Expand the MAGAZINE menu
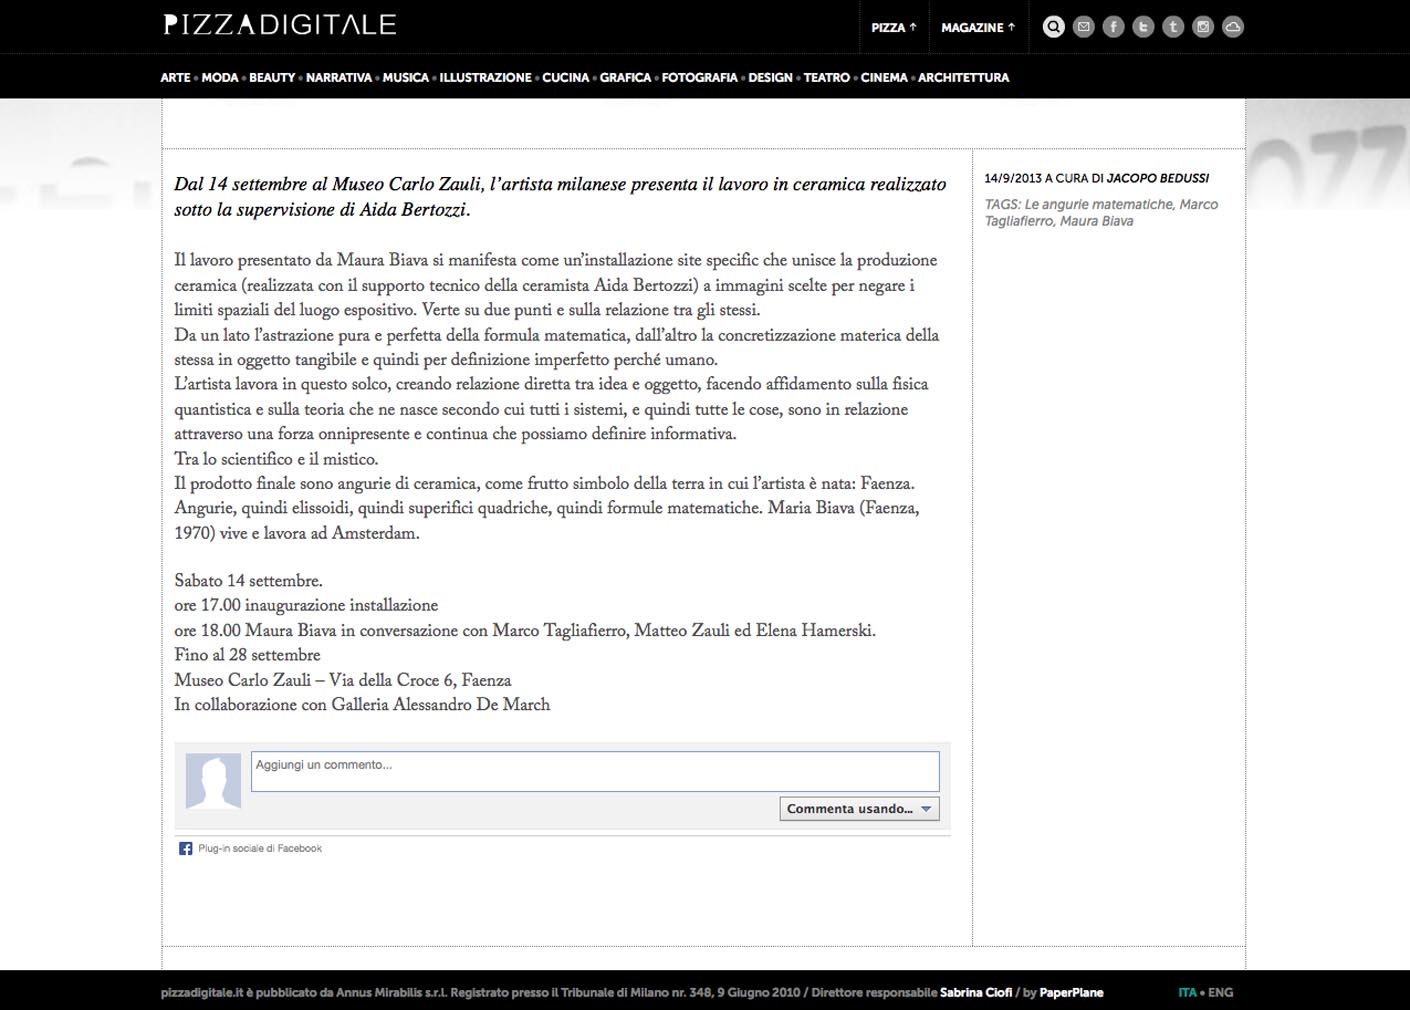The height and width of the screenshot is (1010, 1410). (x=978, y=28)
